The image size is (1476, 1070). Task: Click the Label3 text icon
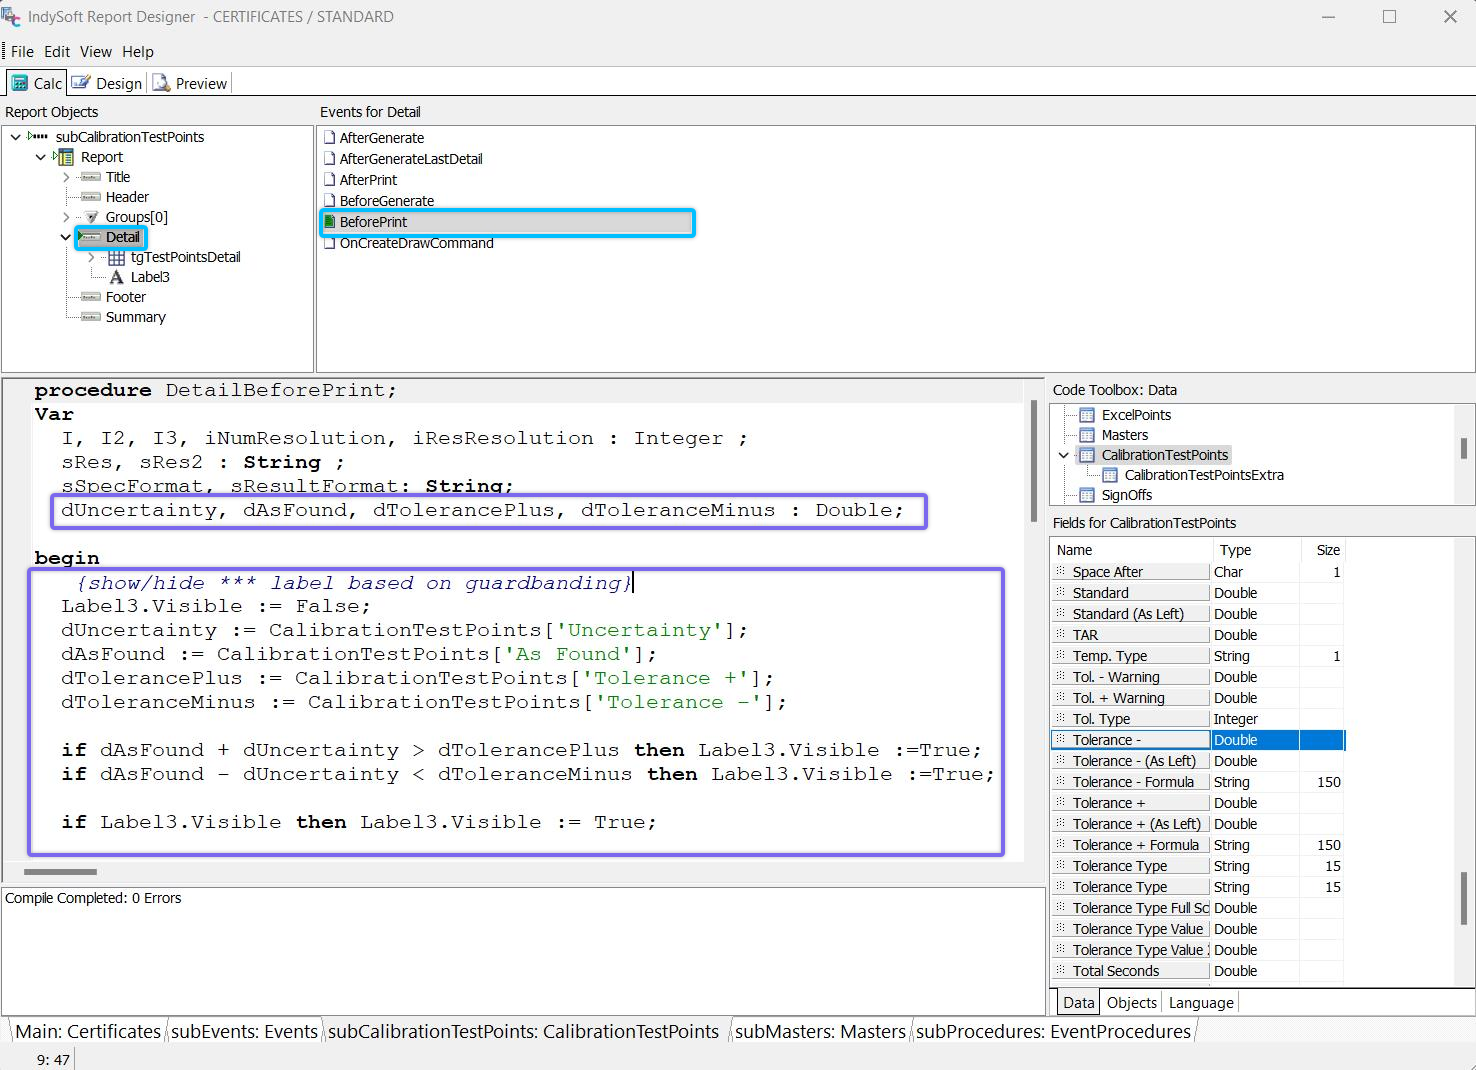click(117, 277)
